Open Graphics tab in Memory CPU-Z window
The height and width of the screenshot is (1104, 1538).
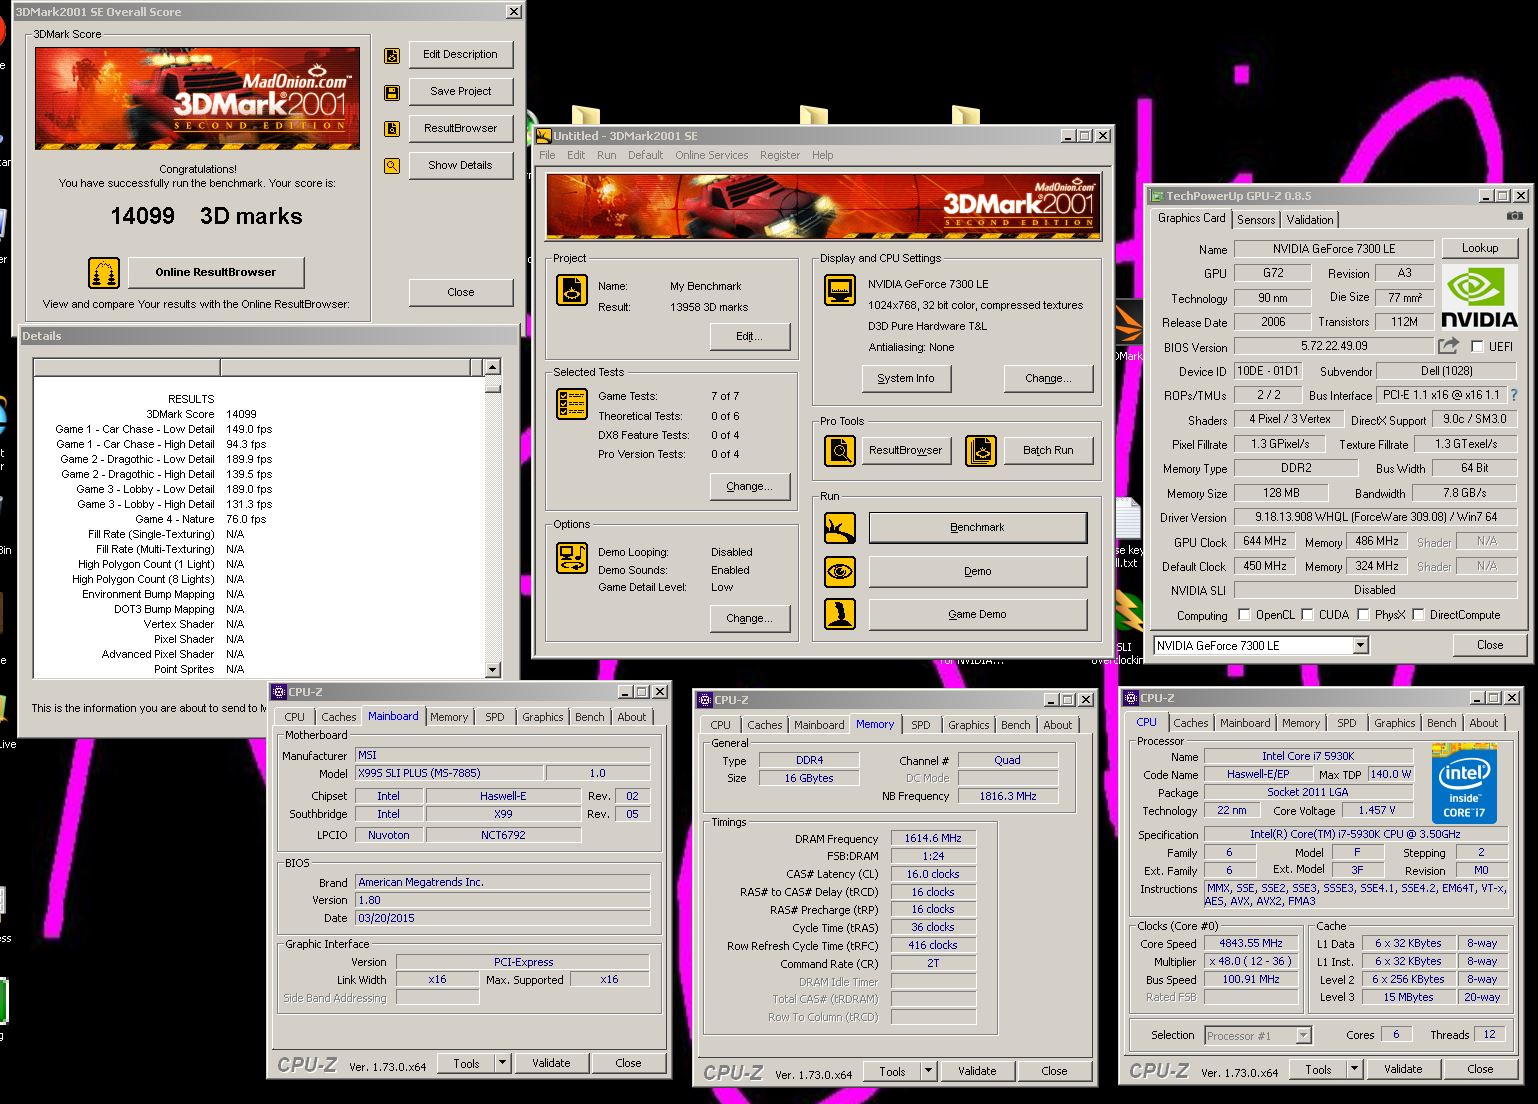click(x=969, y=725)
